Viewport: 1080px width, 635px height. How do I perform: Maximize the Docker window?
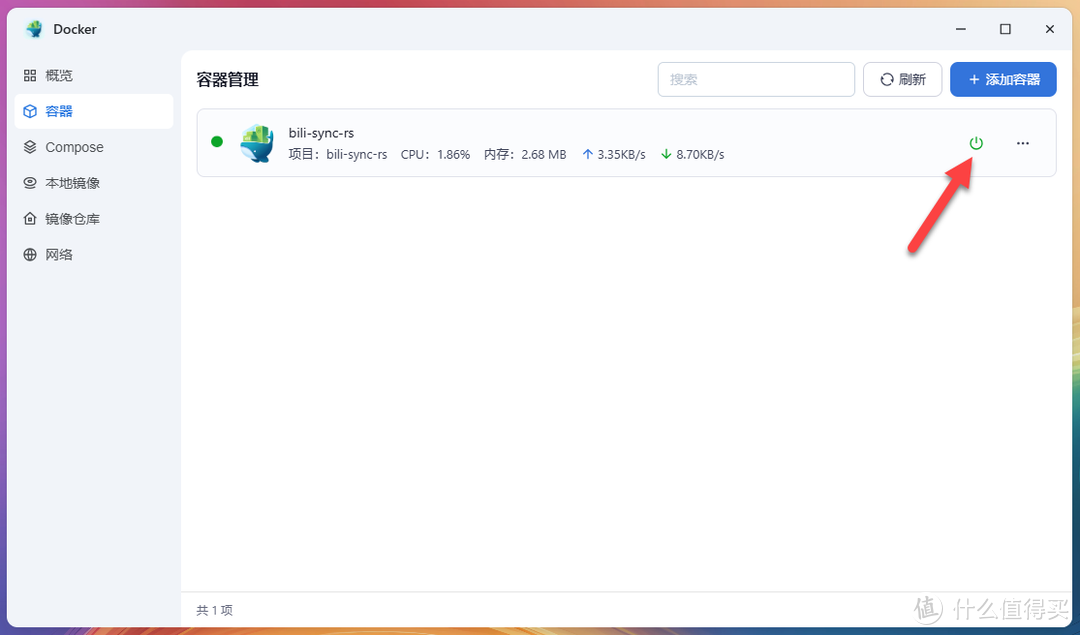pyautogui.click(x=1005, y=29)
